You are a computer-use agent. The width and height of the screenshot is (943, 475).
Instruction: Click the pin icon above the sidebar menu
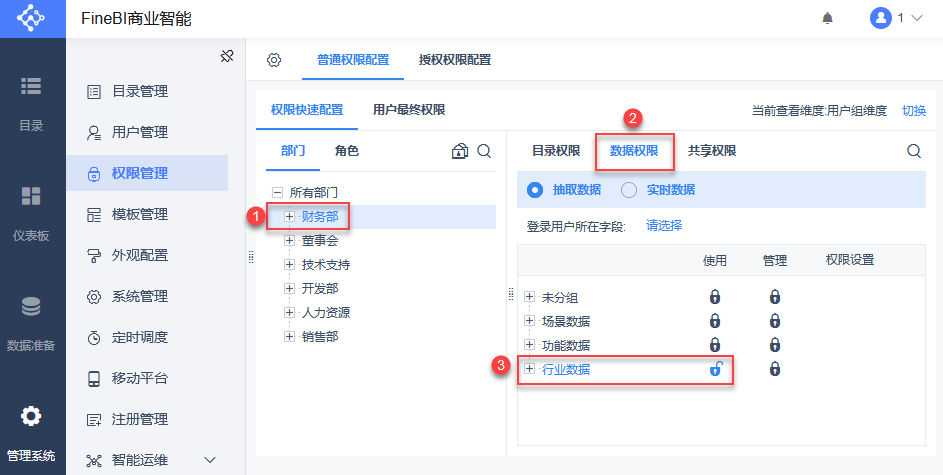pos(227,57)
